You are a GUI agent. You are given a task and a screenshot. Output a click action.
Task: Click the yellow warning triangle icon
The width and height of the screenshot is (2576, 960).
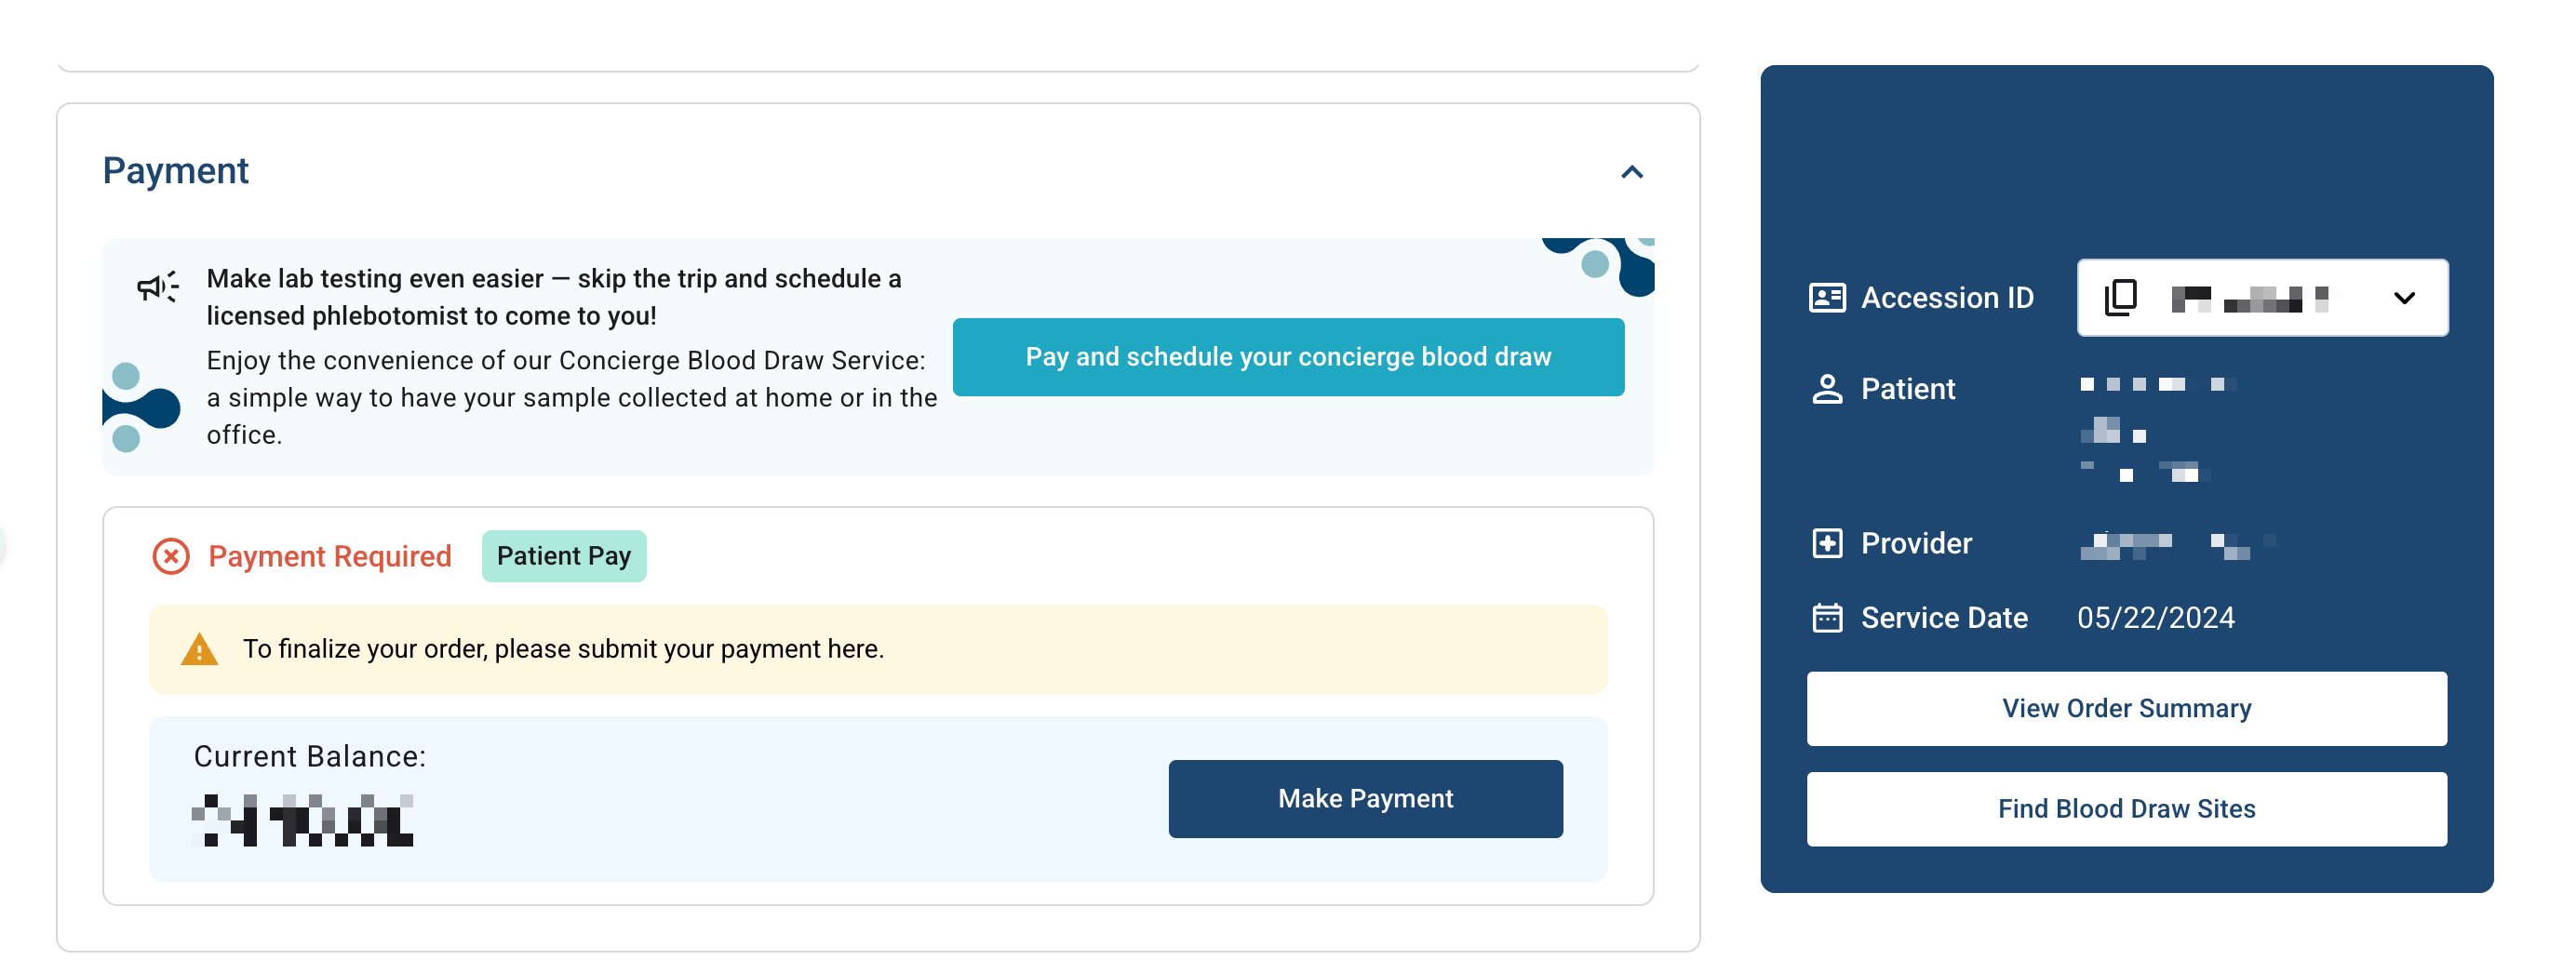(x=199, y=650)
